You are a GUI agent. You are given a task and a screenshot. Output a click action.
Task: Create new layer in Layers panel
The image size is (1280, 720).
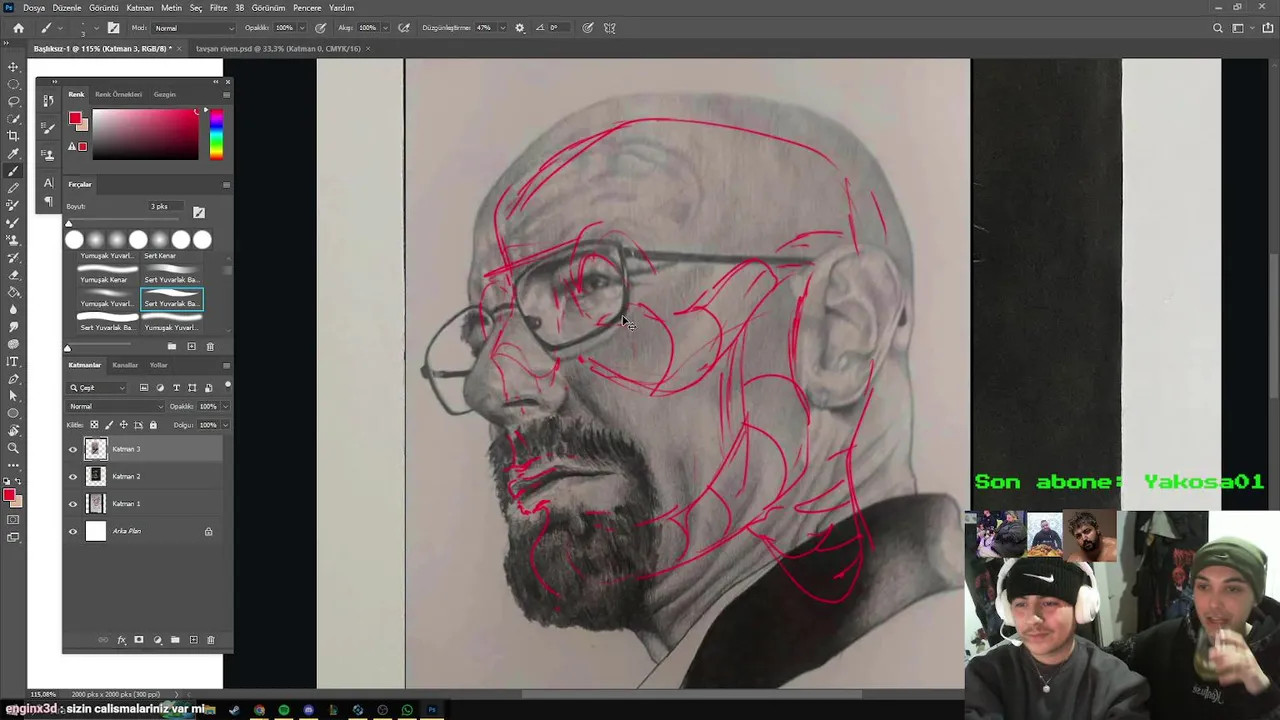coord(193,640)
